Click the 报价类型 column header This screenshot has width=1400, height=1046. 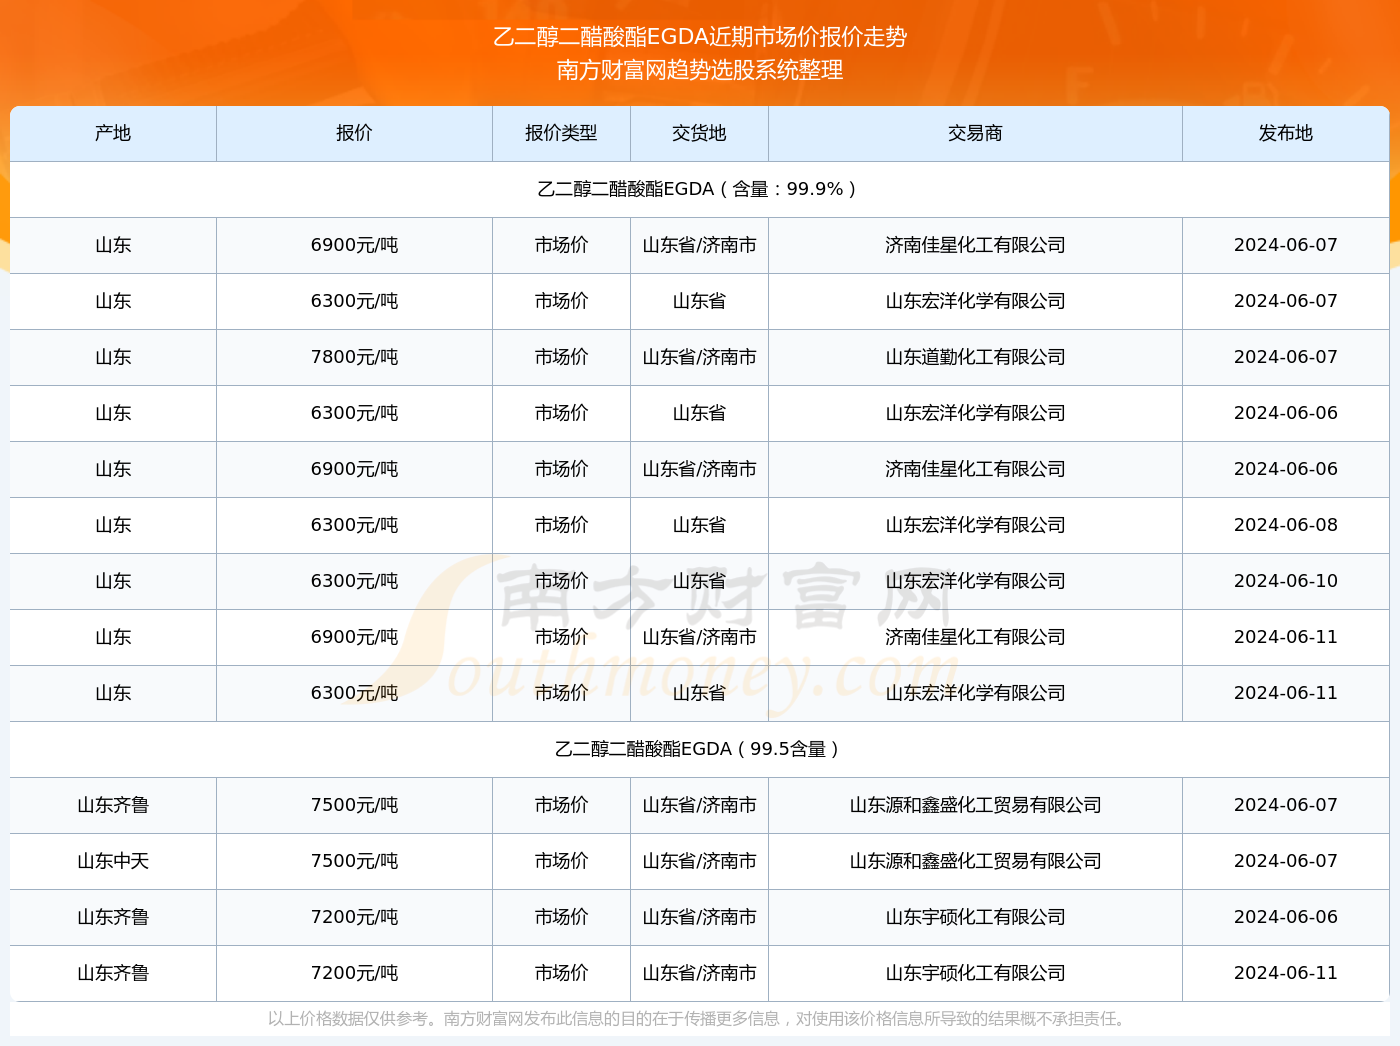click(x=561, y=133)
